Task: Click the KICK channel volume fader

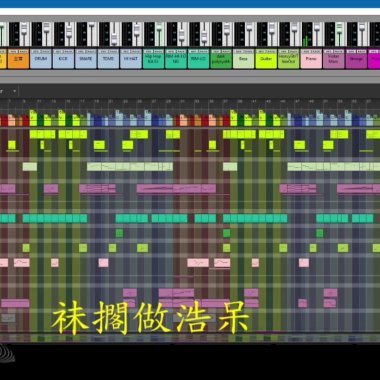Action: pyautogui.click(x=69, y=31)
